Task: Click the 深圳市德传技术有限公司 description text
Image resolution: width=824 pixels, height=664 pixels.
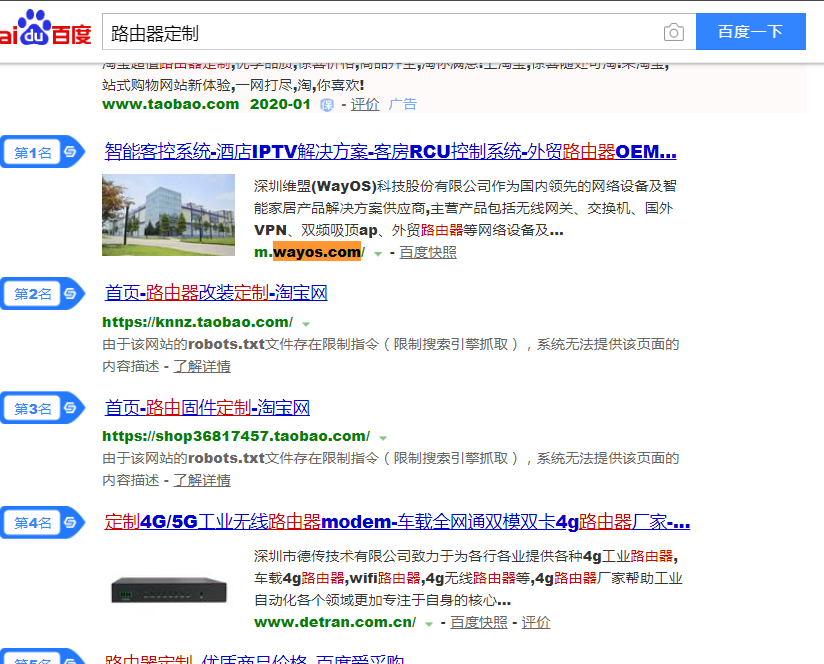Action: coord(468,578)
